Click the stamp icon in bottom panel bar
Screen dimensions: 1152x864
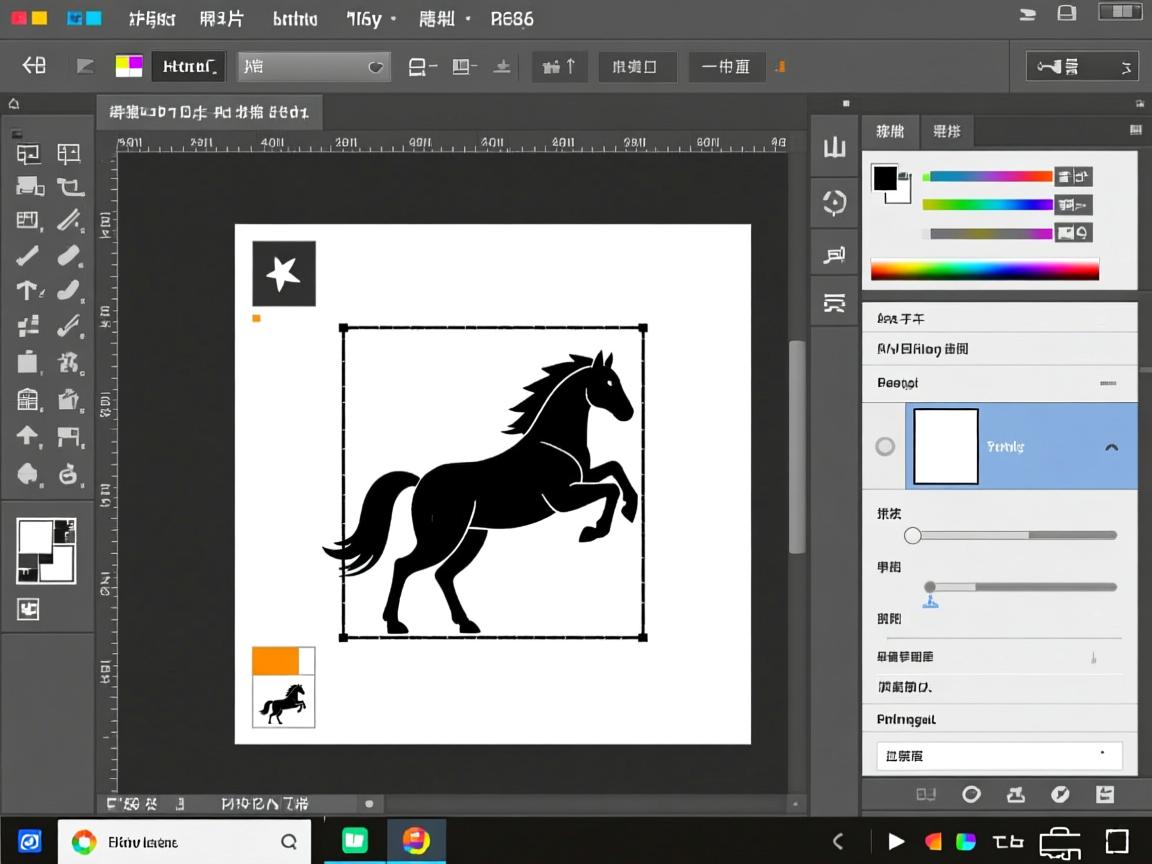[x=1015, y=795]
